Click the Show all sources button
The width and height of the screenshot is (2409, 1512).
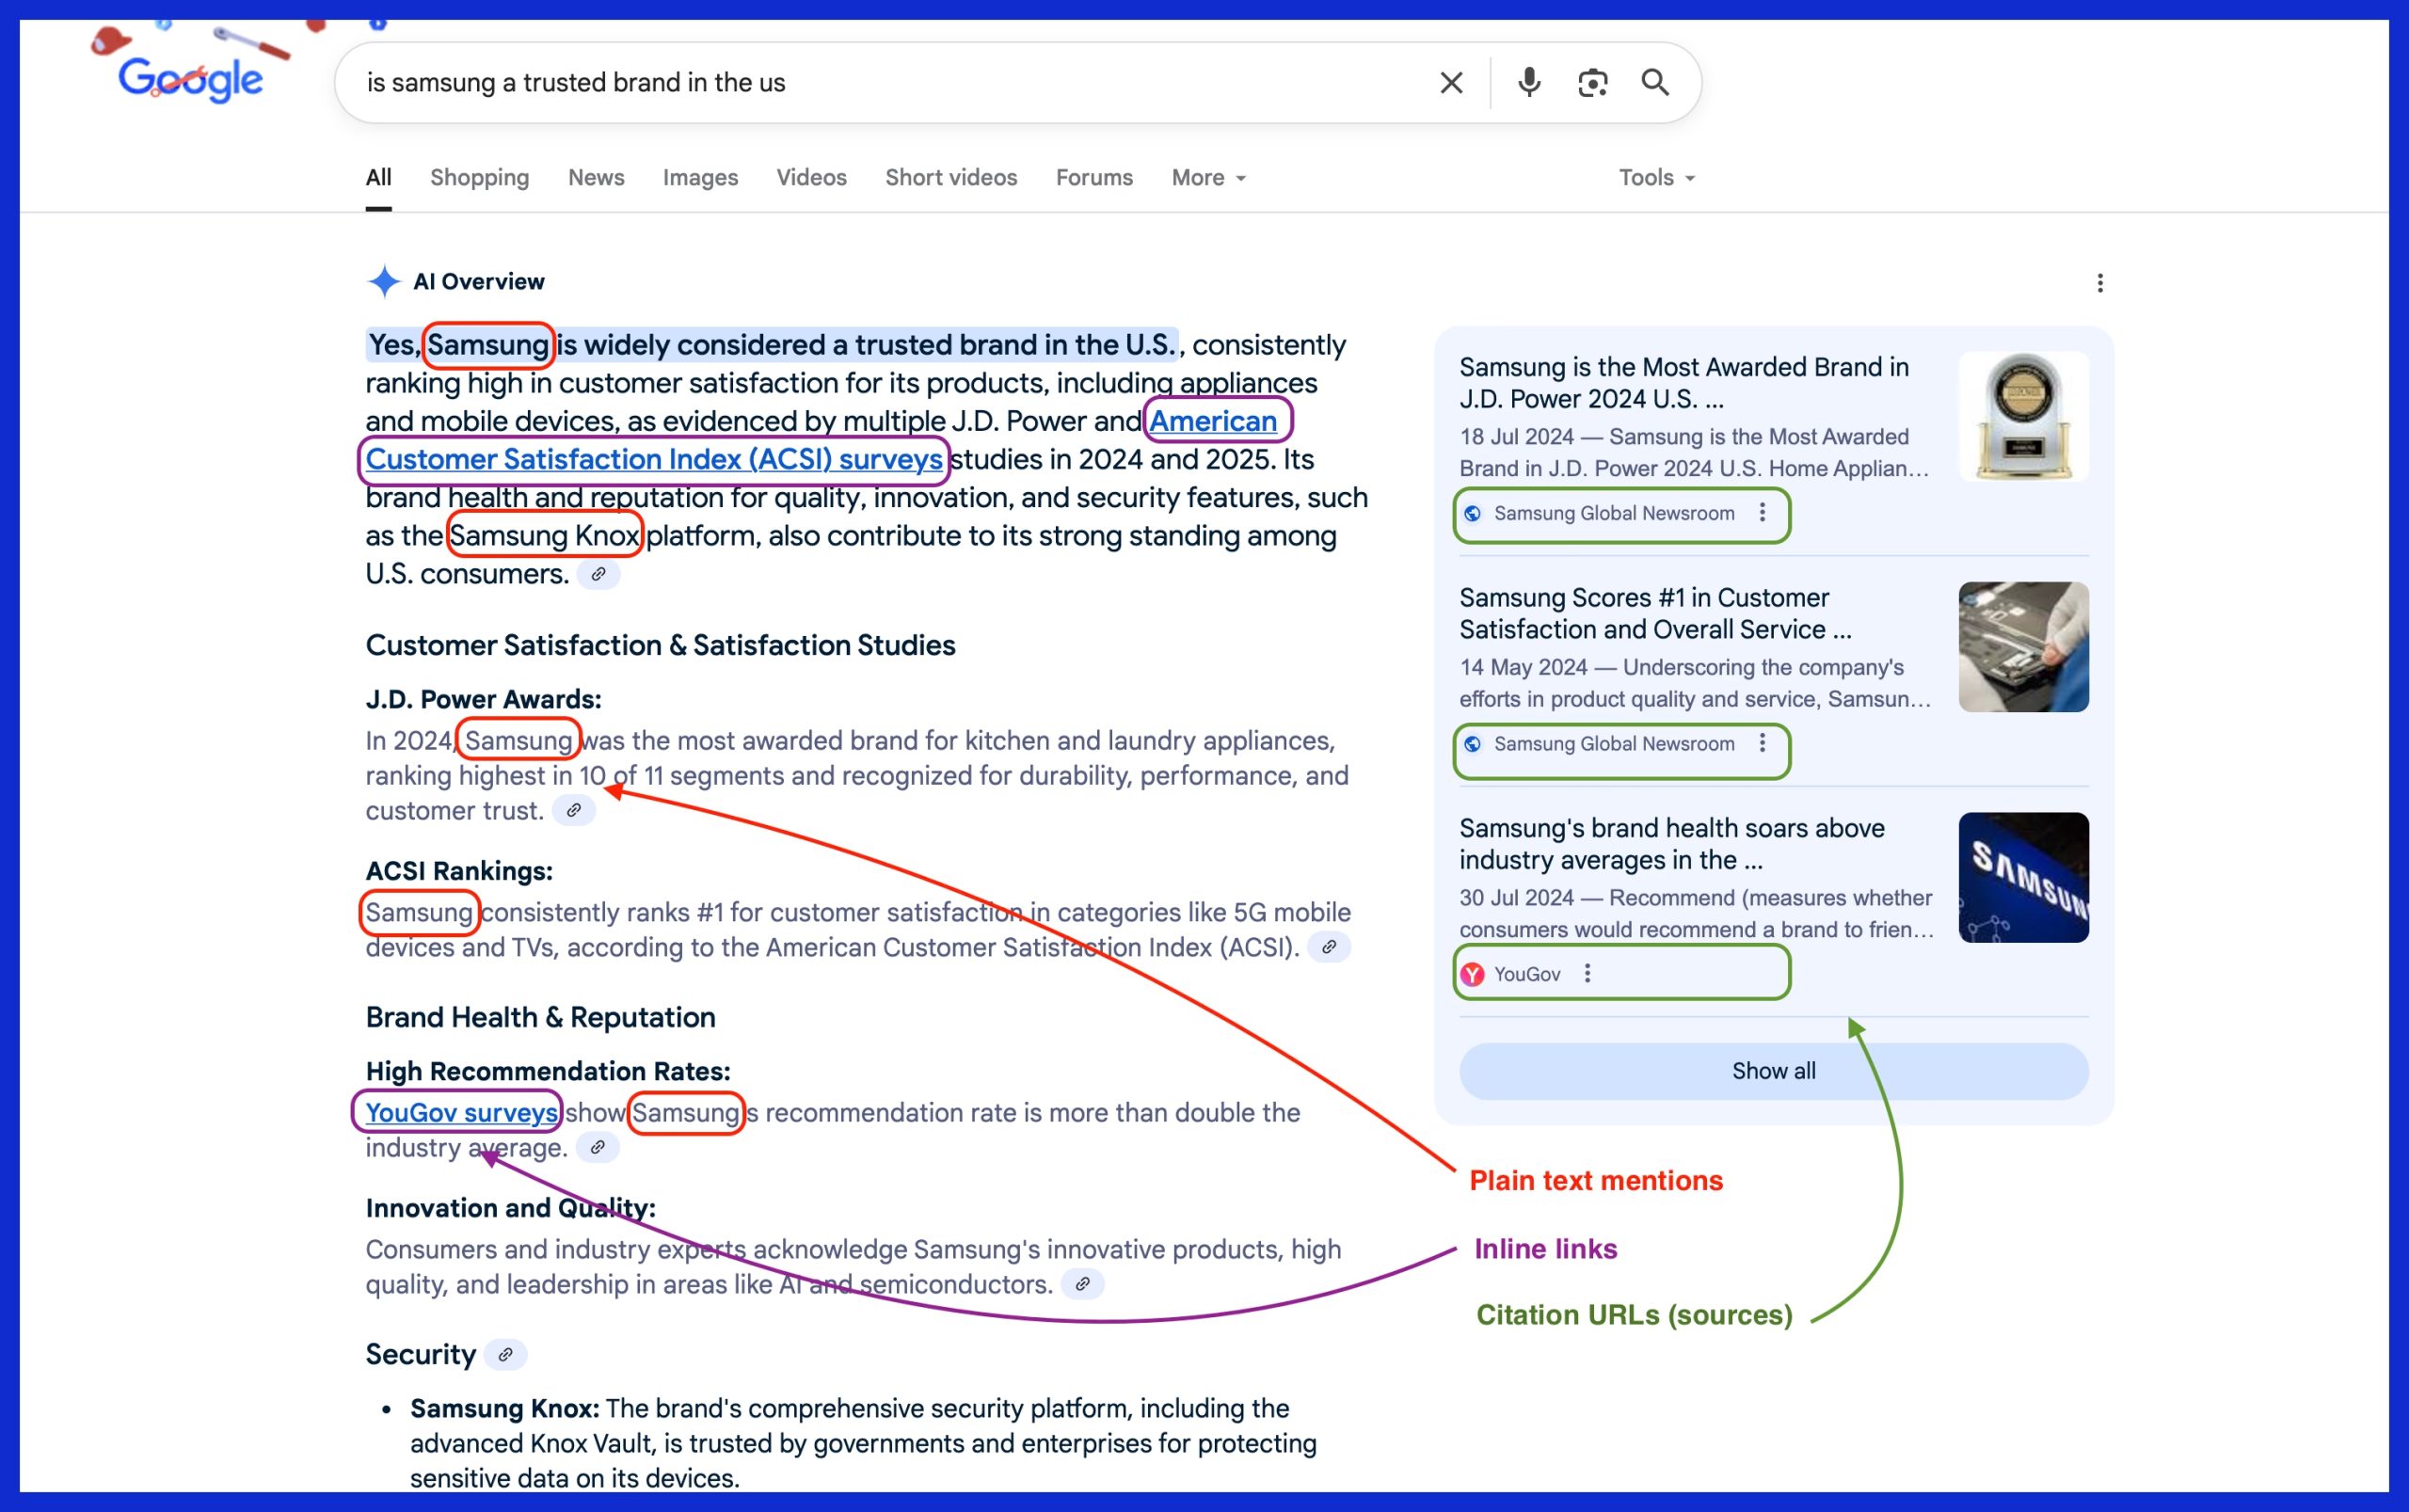1773,1071
